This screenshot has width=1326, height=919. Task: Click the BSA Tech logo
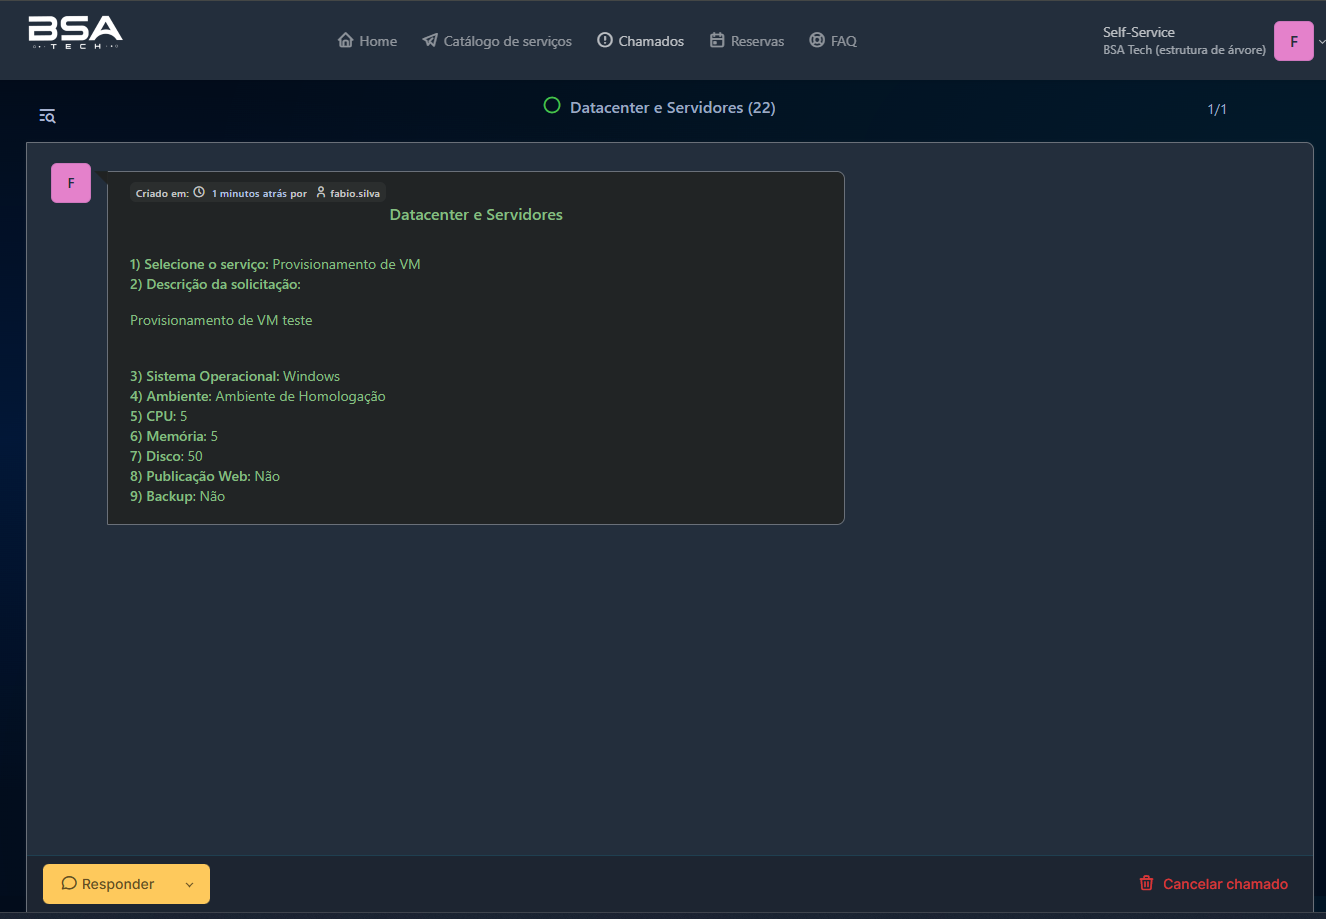point(75,33)
